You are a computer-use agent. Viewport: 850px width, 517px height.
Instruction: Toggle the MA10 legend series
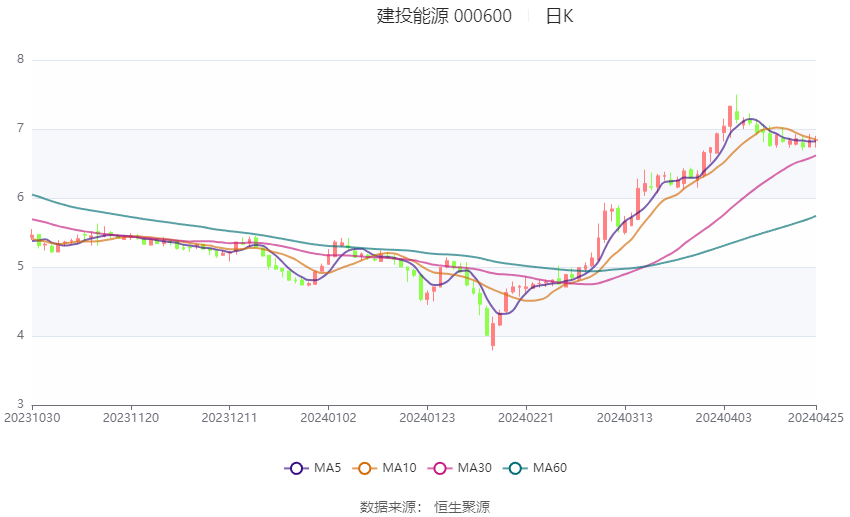(384, 468)
